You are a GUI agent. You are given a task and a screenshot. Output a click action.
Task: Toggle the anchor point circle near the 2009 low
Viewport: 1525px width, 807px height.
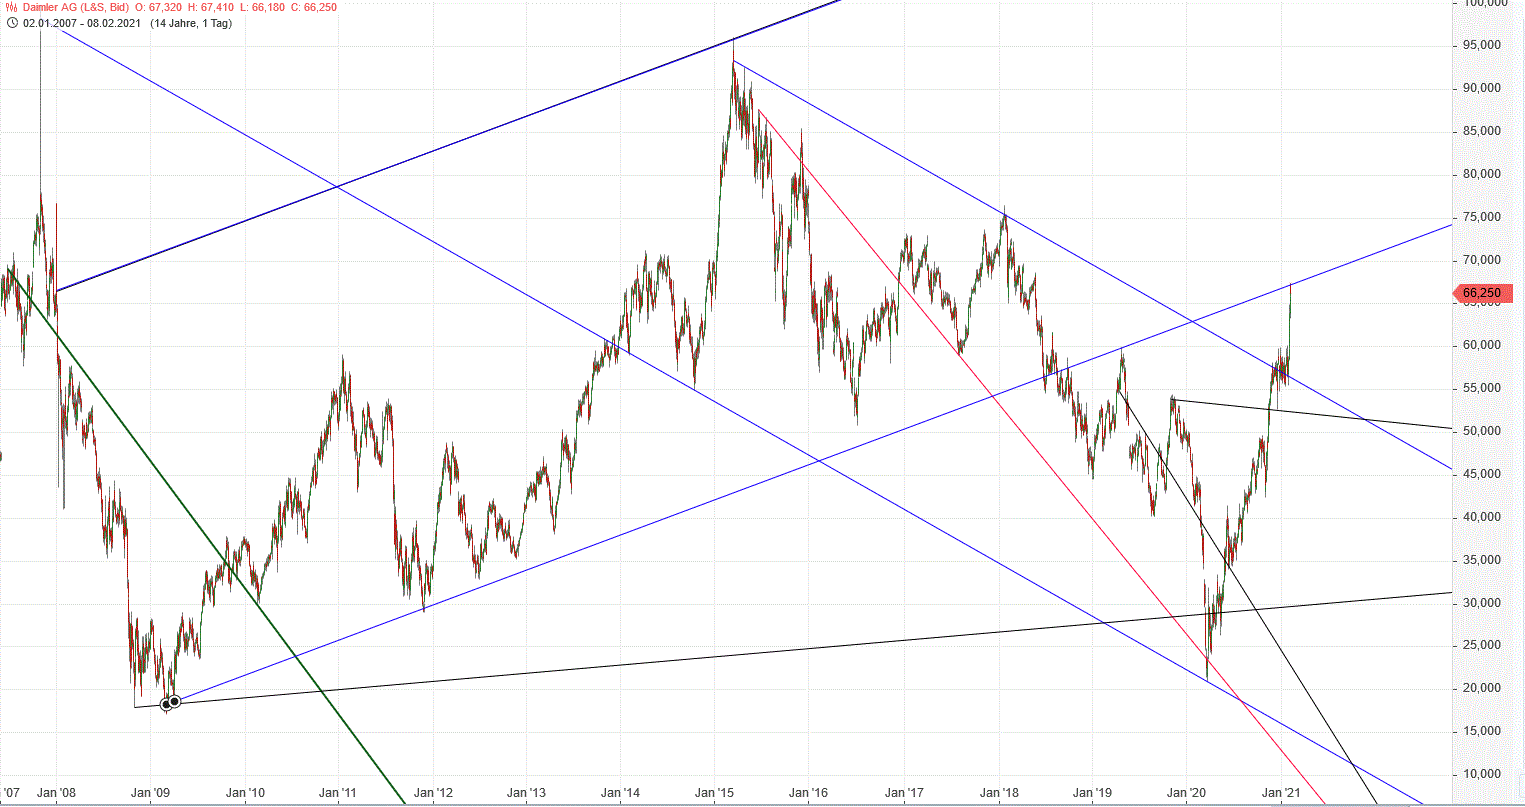(x=165, y=703)
